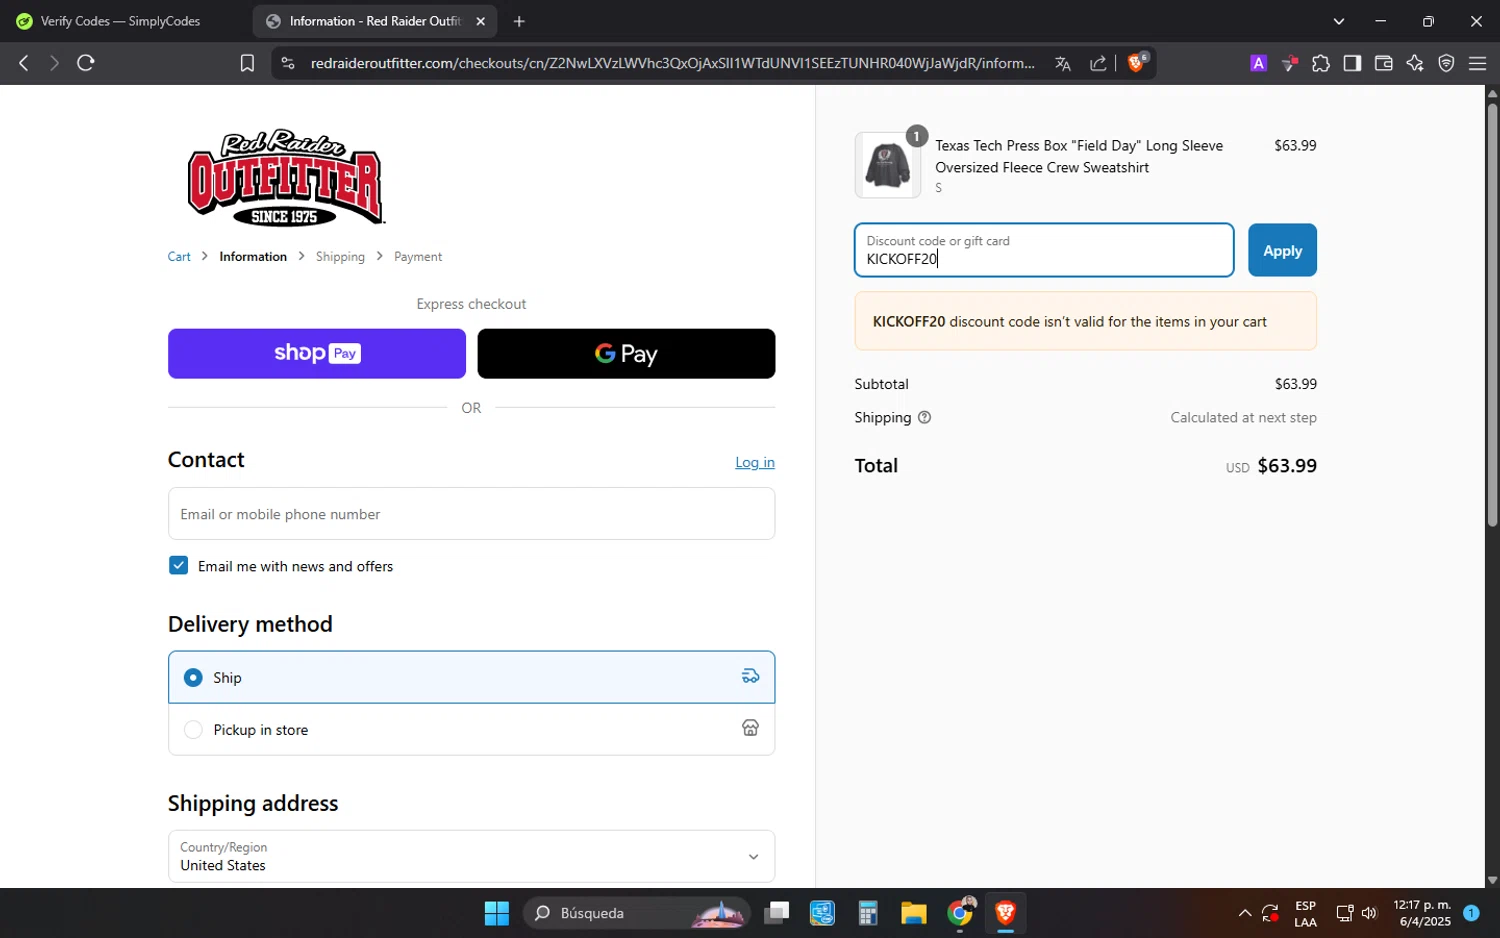Open the Windows Start menu
The image size is (1500, 938).
497,913
